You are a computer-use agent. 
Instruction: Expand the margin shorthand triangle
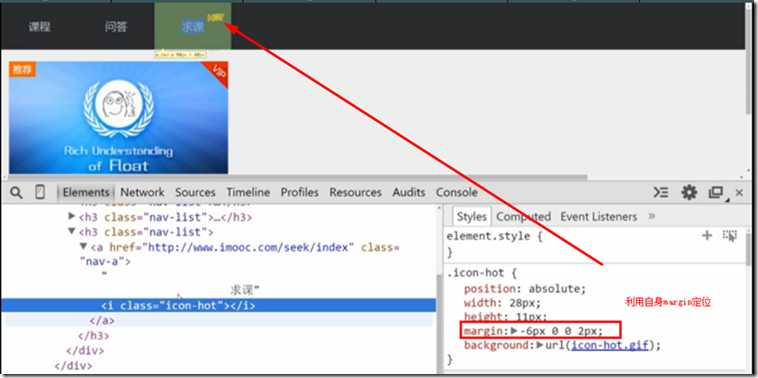[513, 331]
